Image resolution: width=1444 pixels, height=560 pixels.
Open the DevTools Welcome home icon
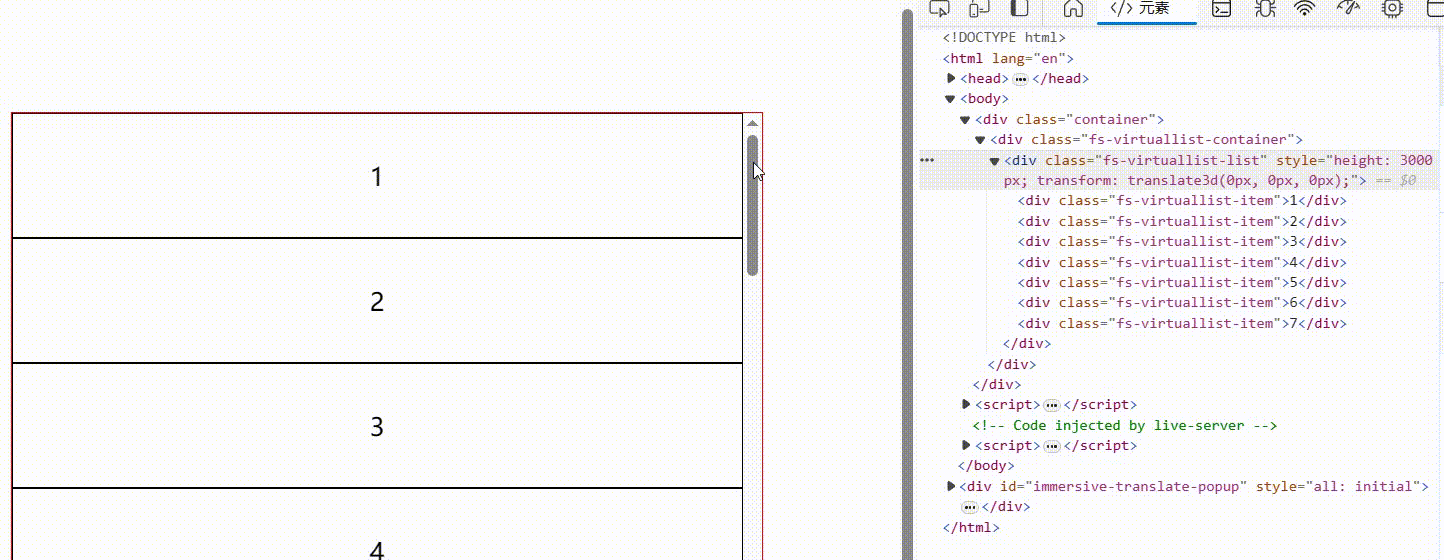[1073, 9]
